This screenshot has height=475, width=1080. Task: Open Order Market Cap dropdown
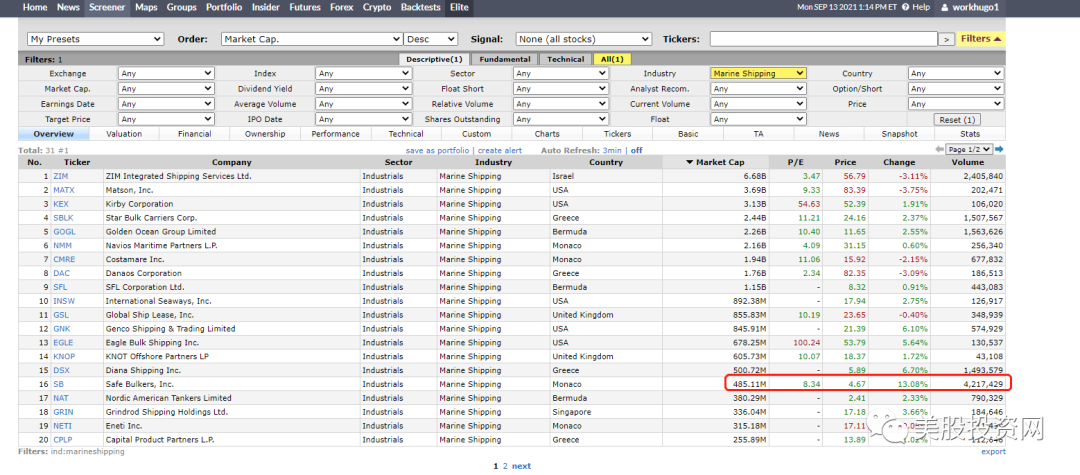(311, 40)
